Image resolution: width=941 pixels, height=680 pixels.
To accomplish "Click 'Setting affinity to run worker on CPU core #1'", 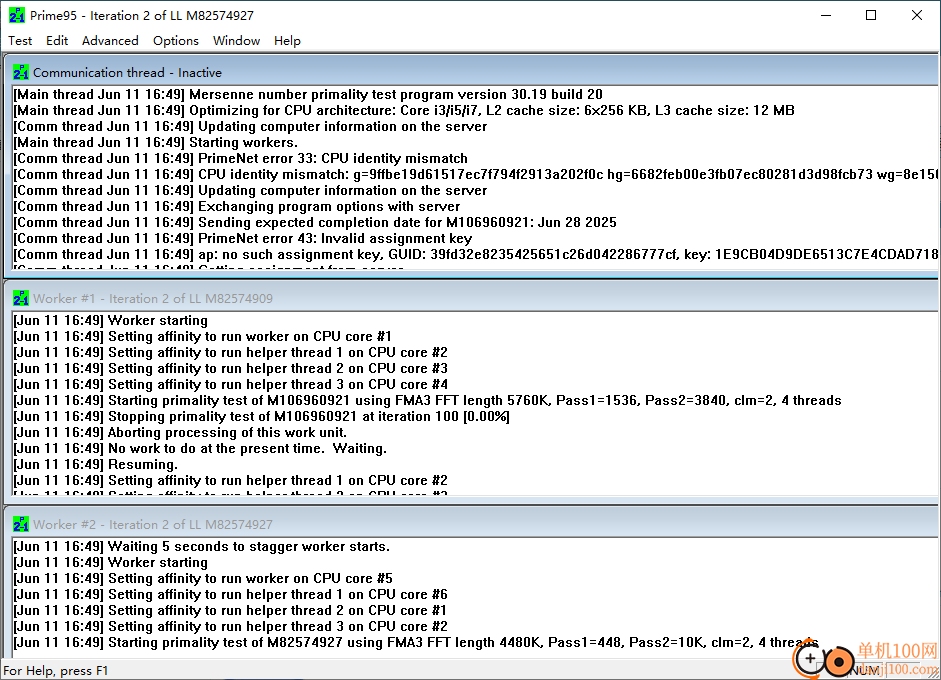I will pyautogui.click(x=202, y=337).
